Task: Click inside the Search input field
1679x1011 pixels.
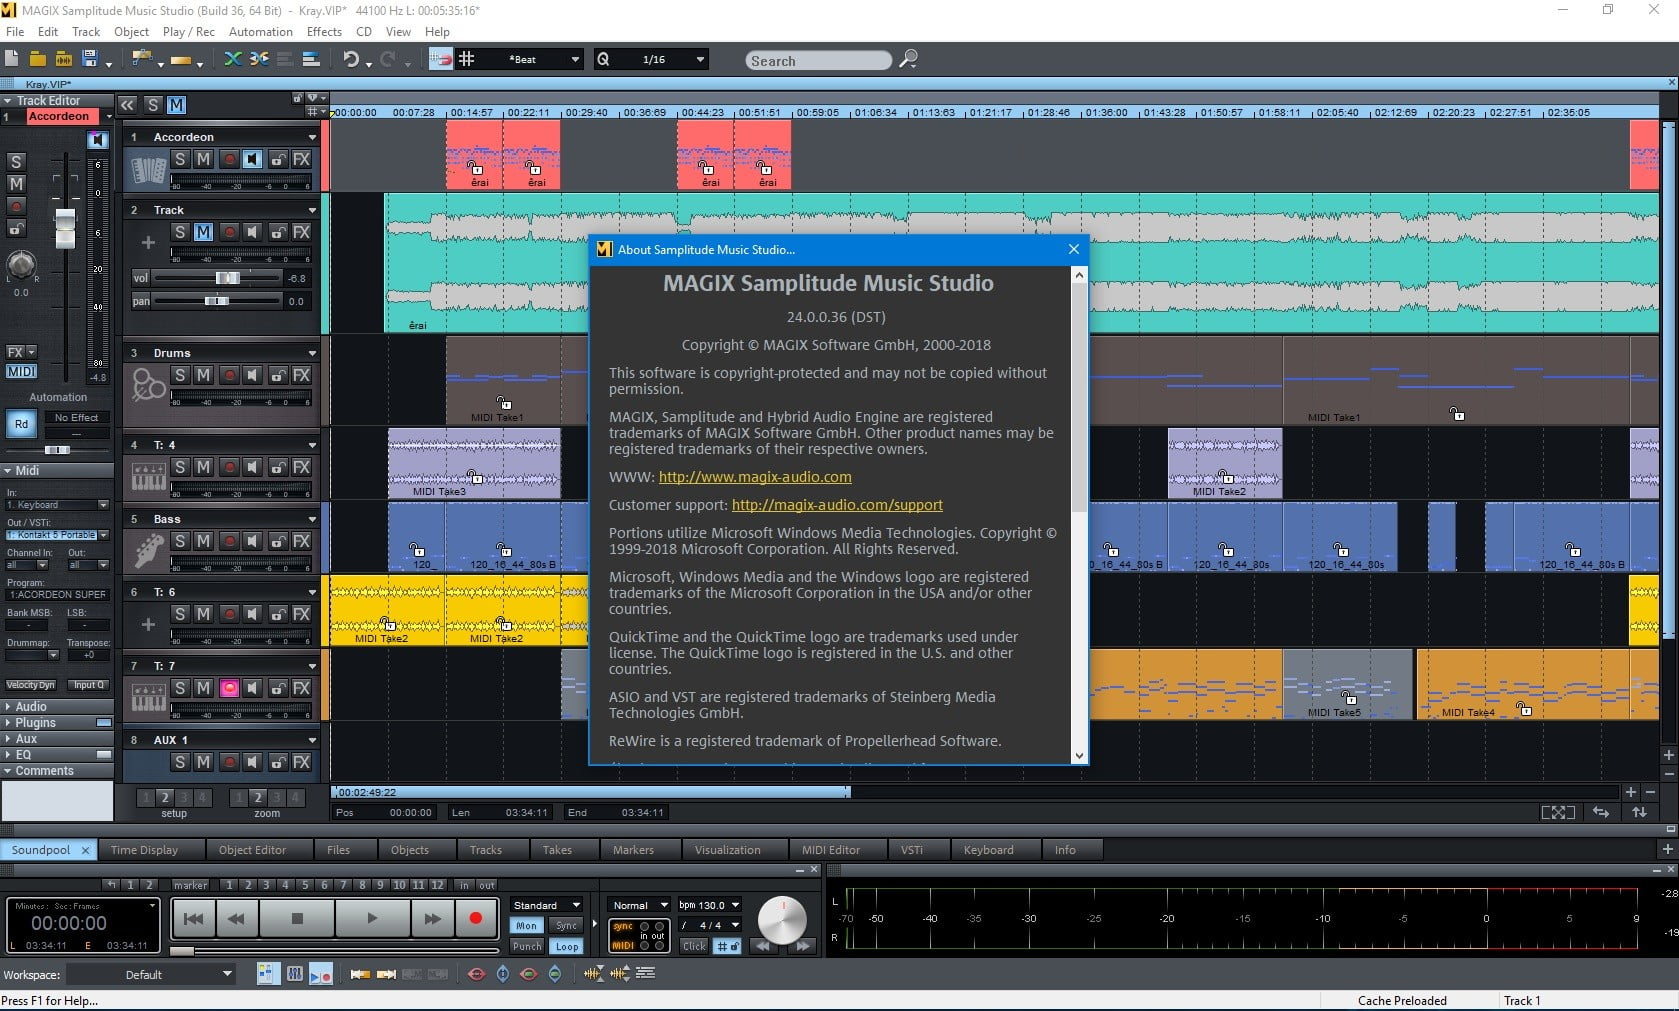Action: (x=818, y=60)
